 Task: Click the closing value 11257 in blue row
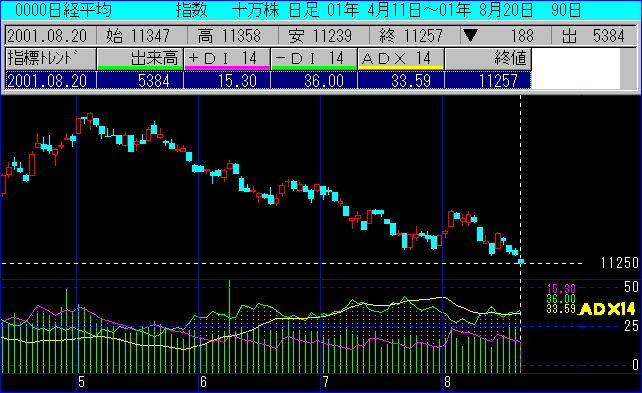pyautogui.click(x=488, y=80)
